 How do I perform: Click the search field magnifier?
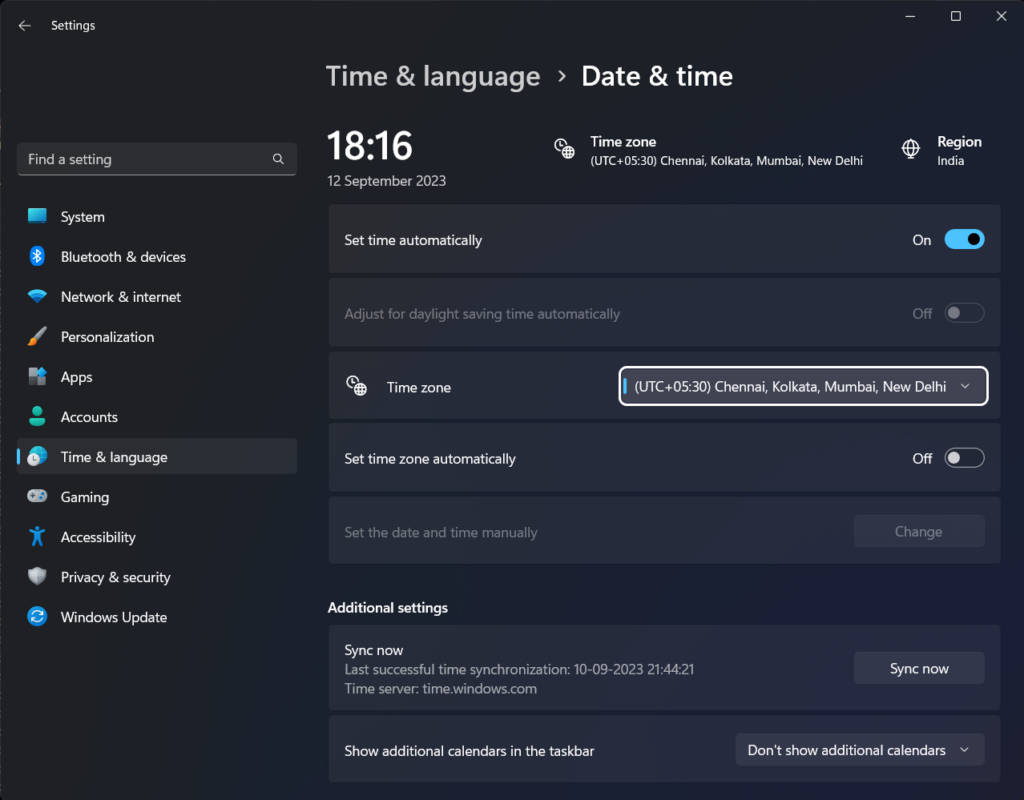pos(277,158)
